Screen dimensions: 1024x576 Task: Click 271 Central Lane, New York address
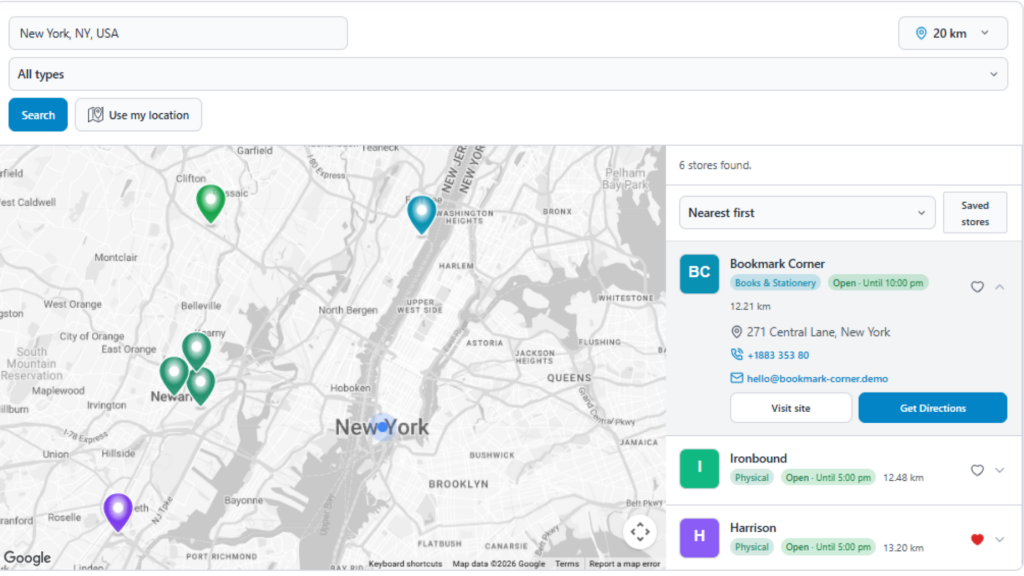pos(818,332)
